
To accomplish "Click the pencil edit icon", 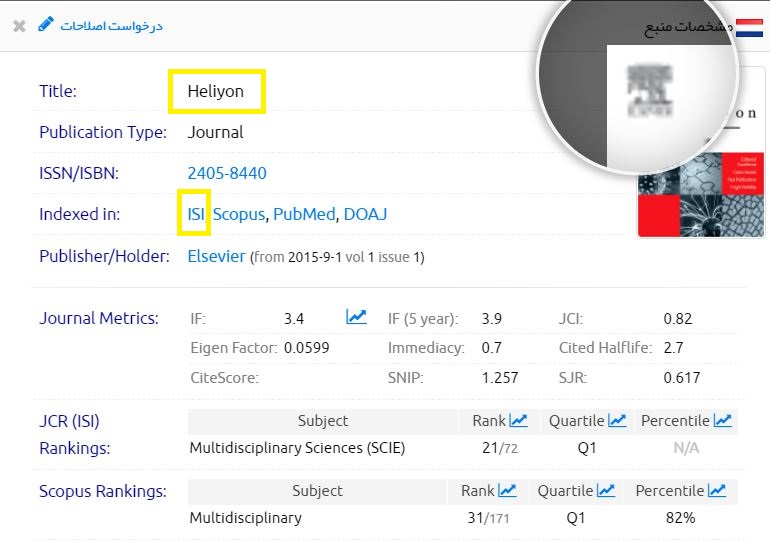I will 46,25.
